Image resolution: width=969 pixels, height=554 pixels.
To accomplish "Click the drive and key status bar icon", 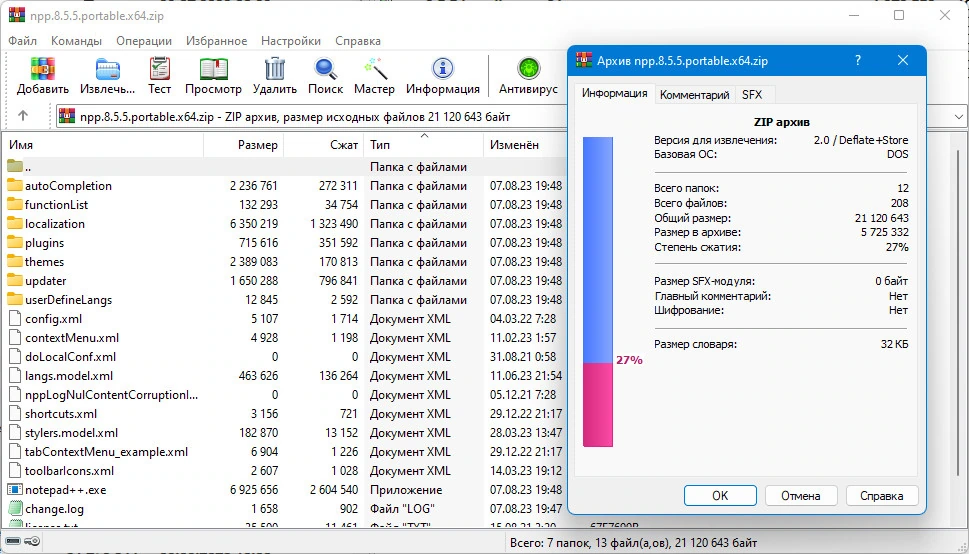I will click(23, 542).
